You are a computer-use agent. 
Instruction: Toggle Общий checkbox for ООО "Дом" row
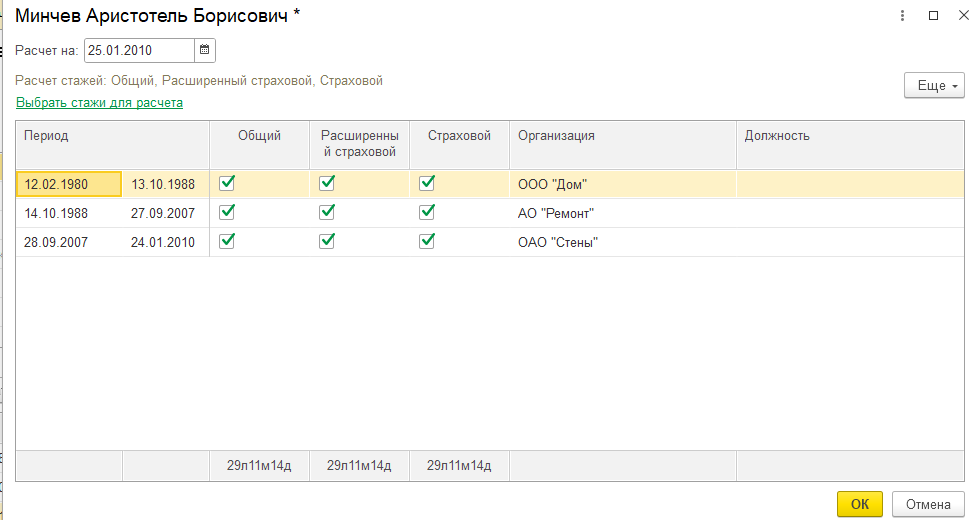227,184
